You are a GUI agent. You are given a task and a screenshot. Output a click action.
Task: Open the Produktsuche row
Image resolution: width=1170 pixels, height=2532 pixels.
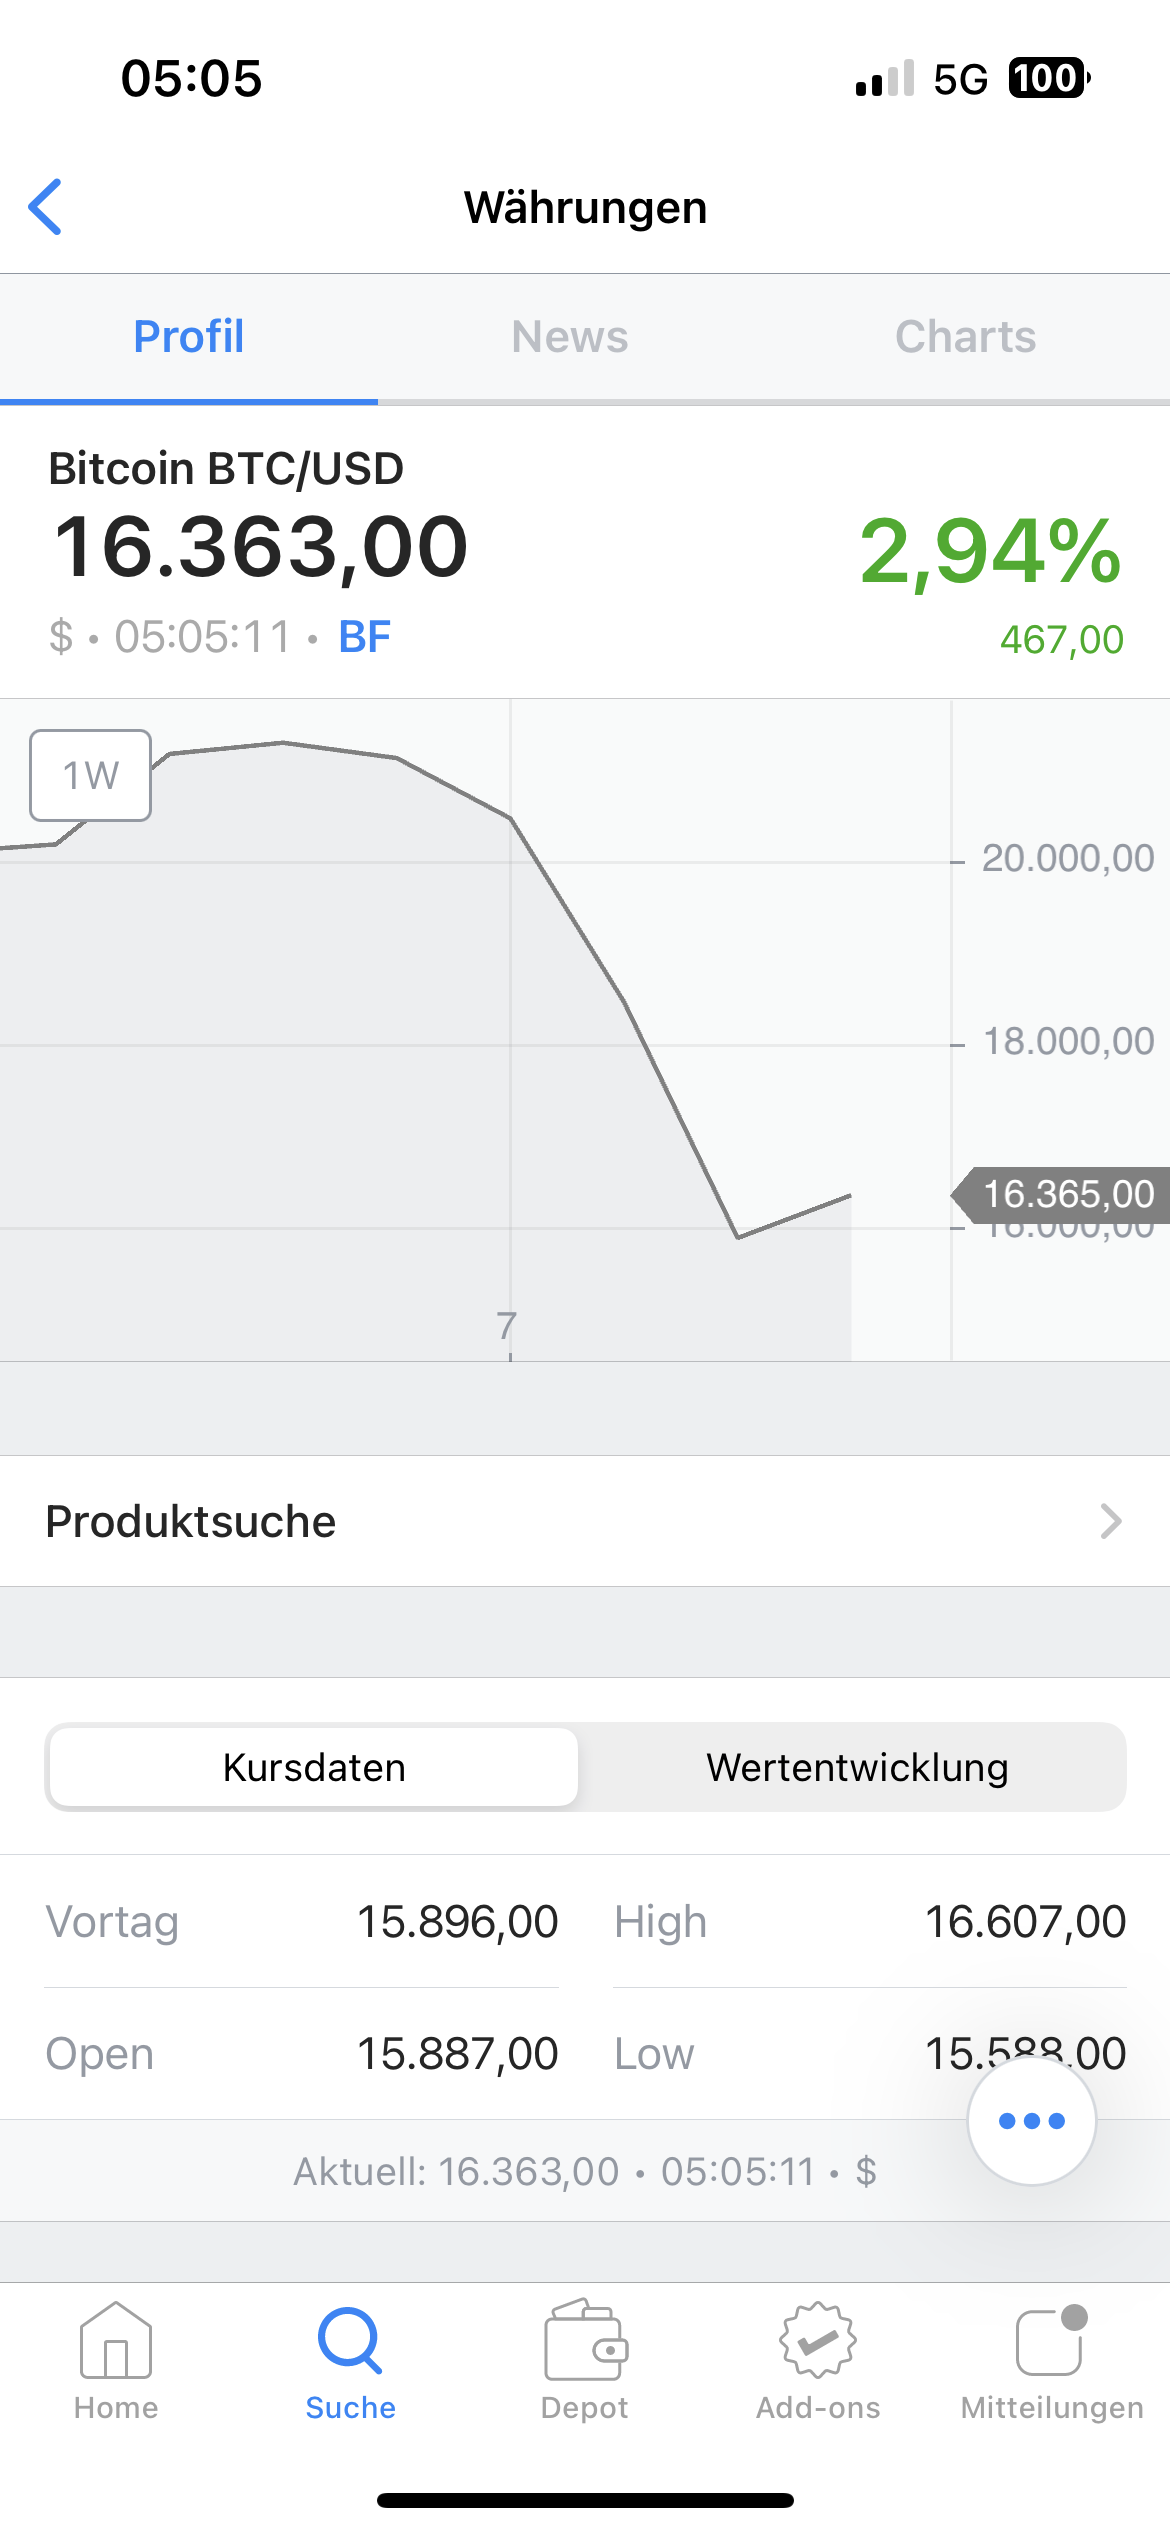click(585, 1521)
